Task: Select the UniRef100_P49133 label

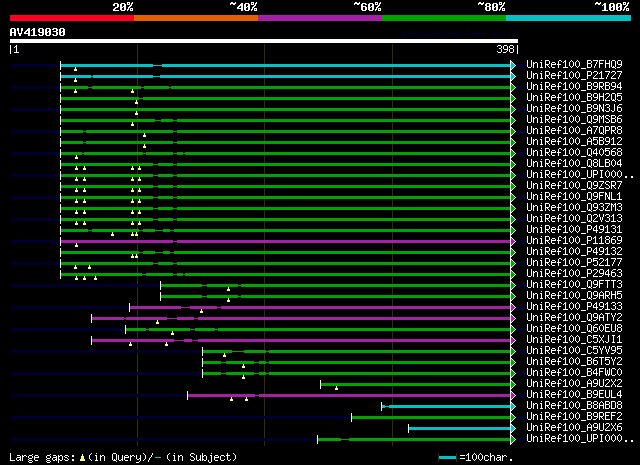Action: point(574,307)
